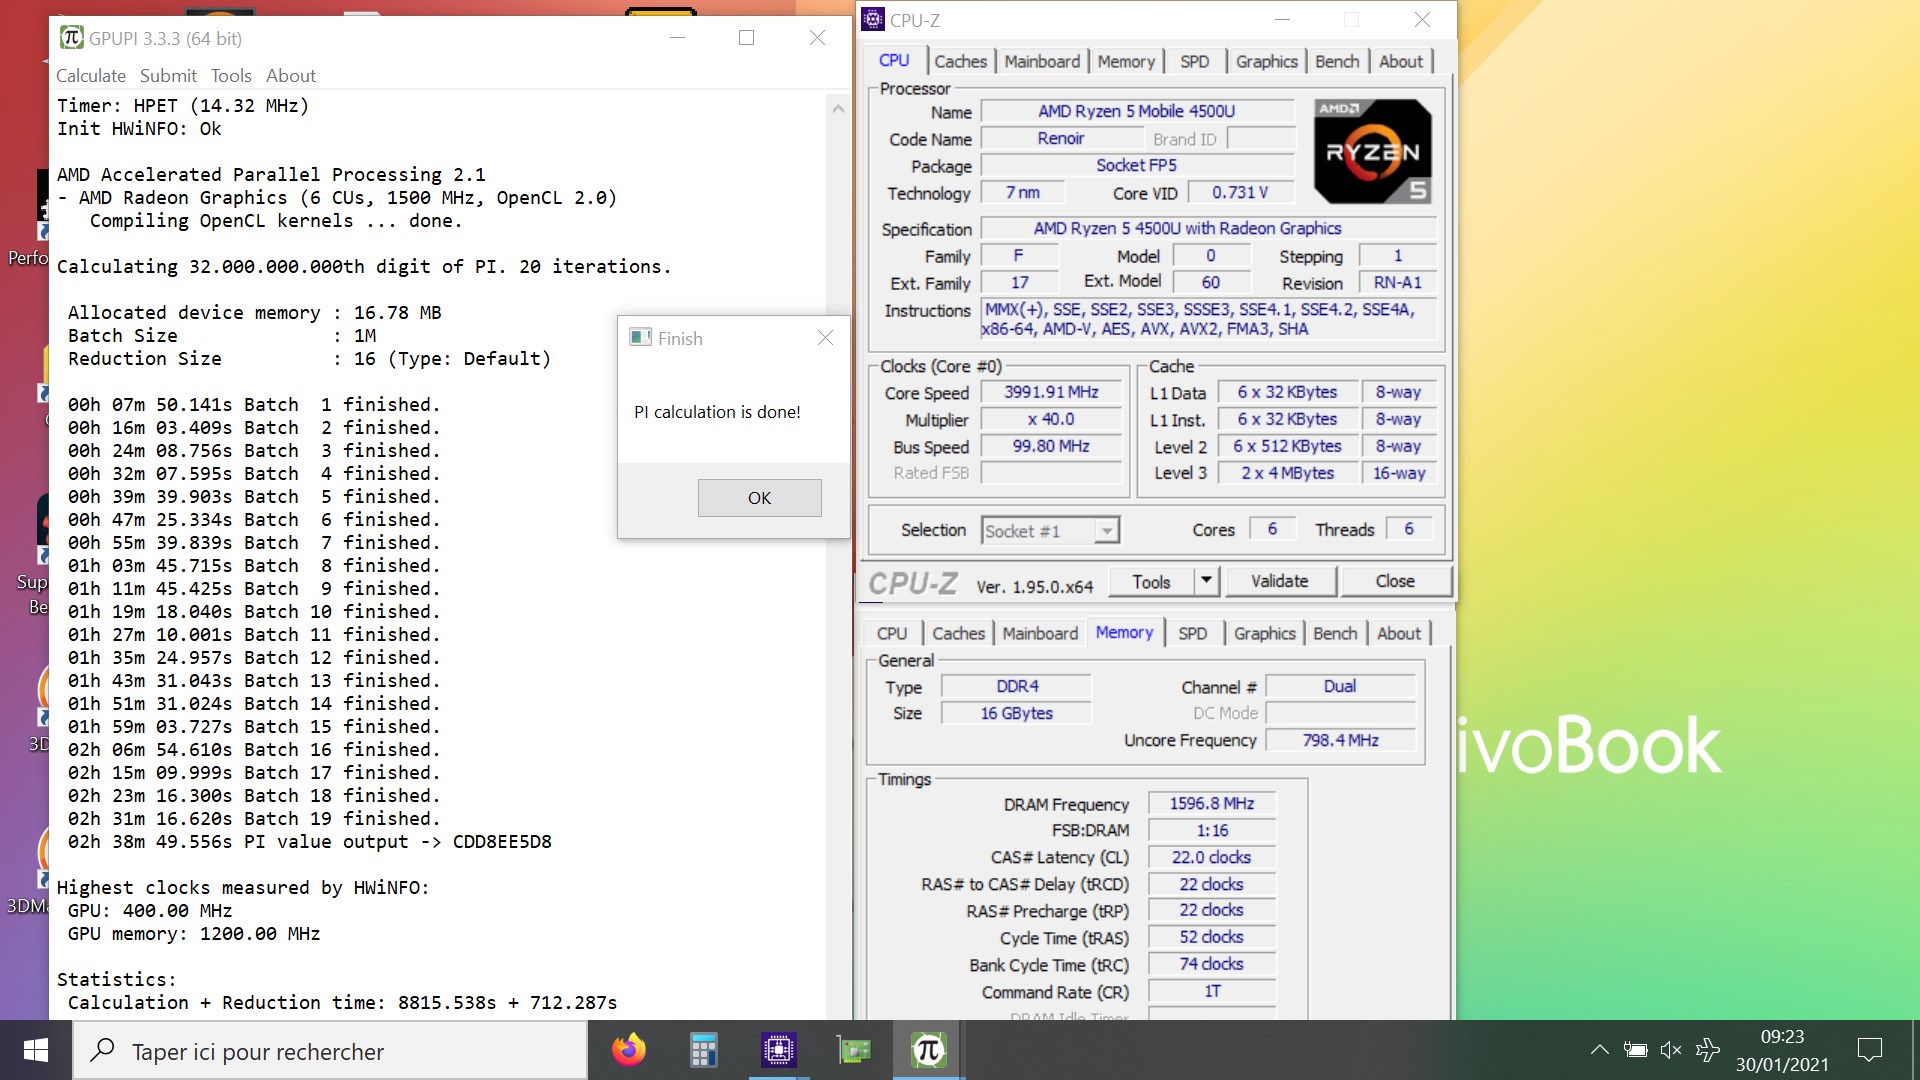Click the Multiplier value x 40.0
Viewport: 1920px width, 1080px height.
tap(1051, 420)
